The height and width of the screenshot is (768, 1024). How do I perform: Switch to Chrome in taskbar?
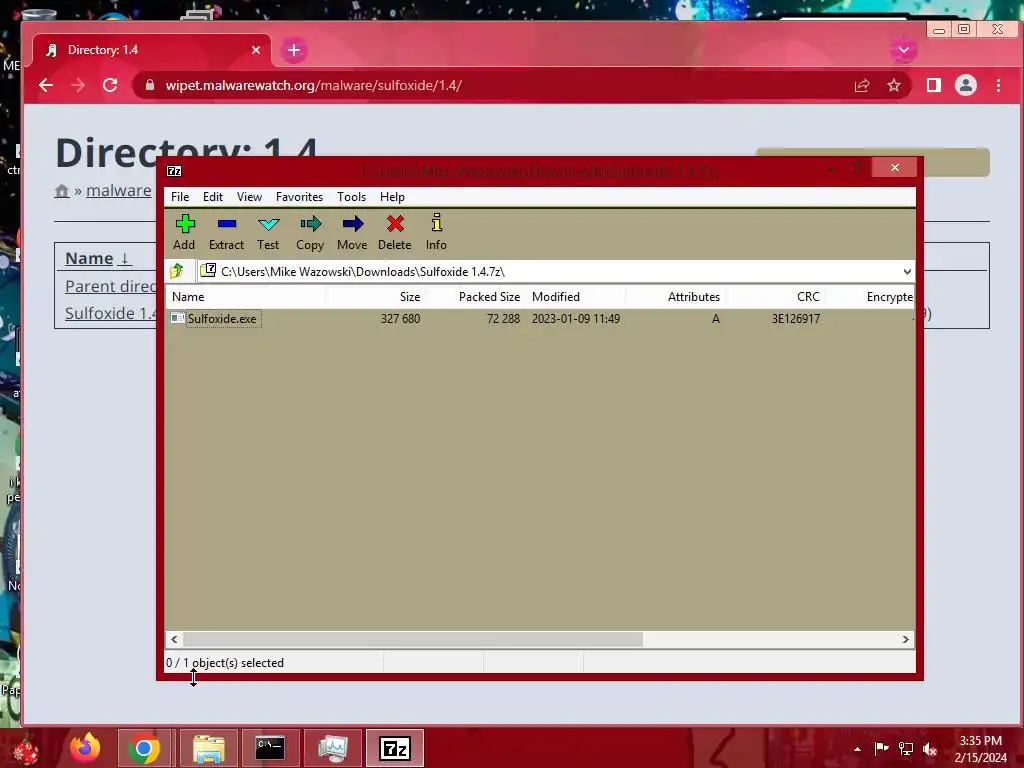click(144, 748)
